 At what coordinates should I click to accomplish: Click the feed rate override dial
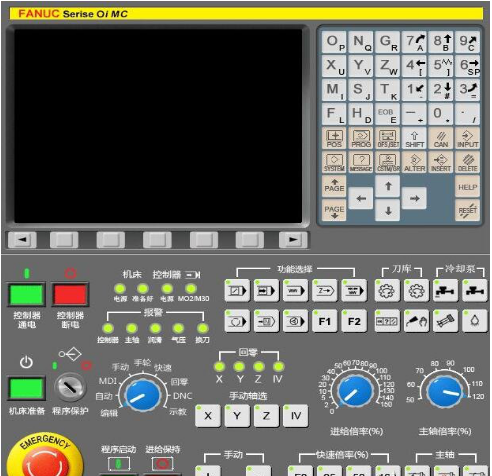[355, 391]
